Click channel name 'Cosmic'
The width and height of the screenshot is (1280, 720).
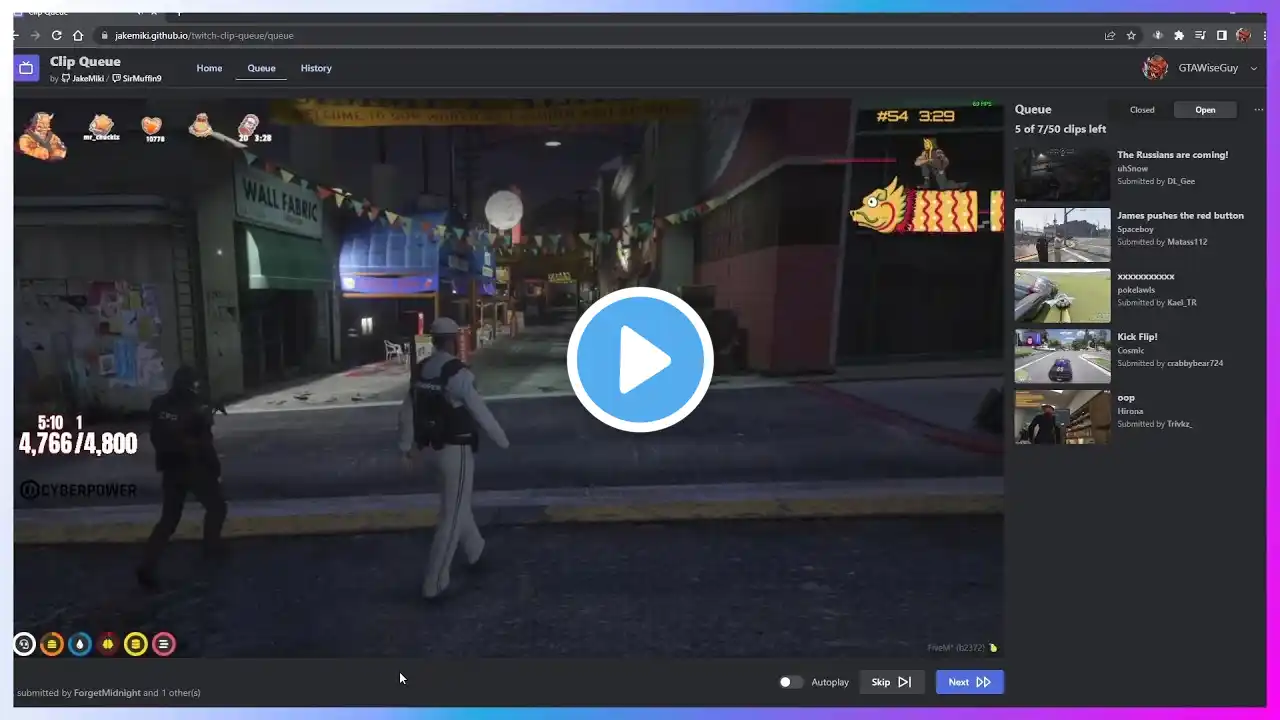click(1131, 351)
